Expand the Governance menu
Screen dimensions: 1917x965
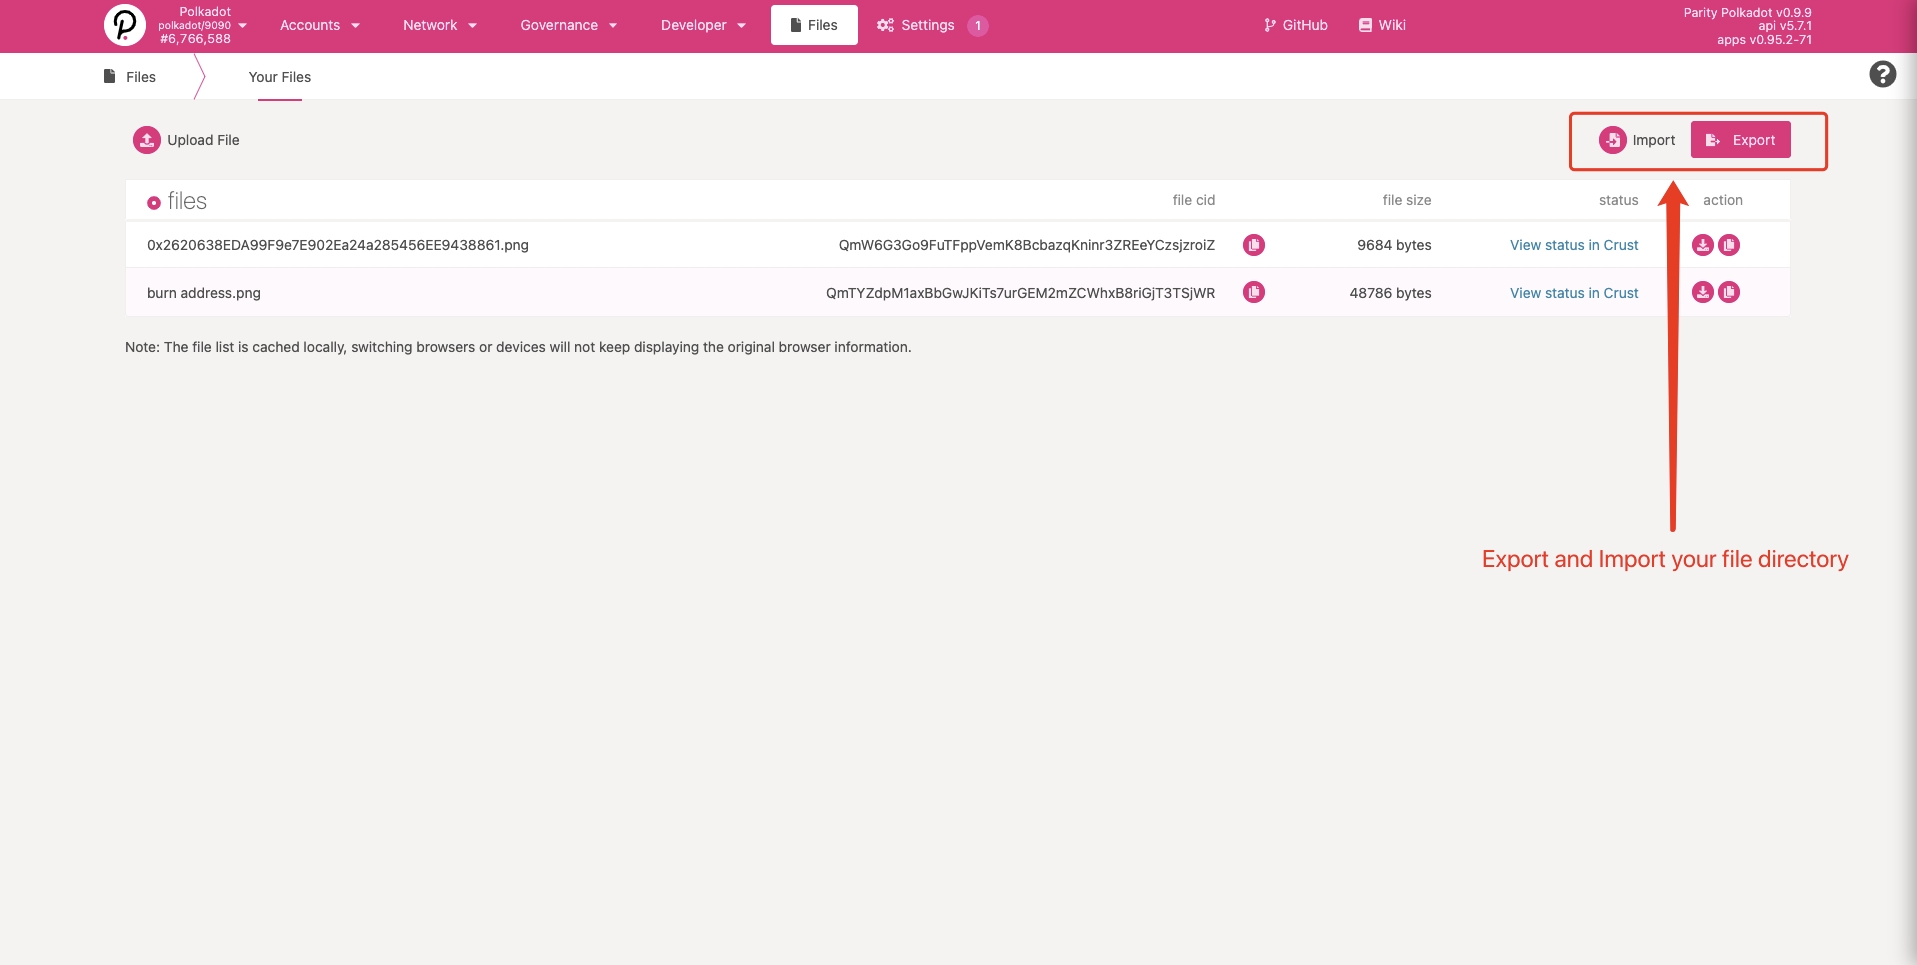(568, 25)
